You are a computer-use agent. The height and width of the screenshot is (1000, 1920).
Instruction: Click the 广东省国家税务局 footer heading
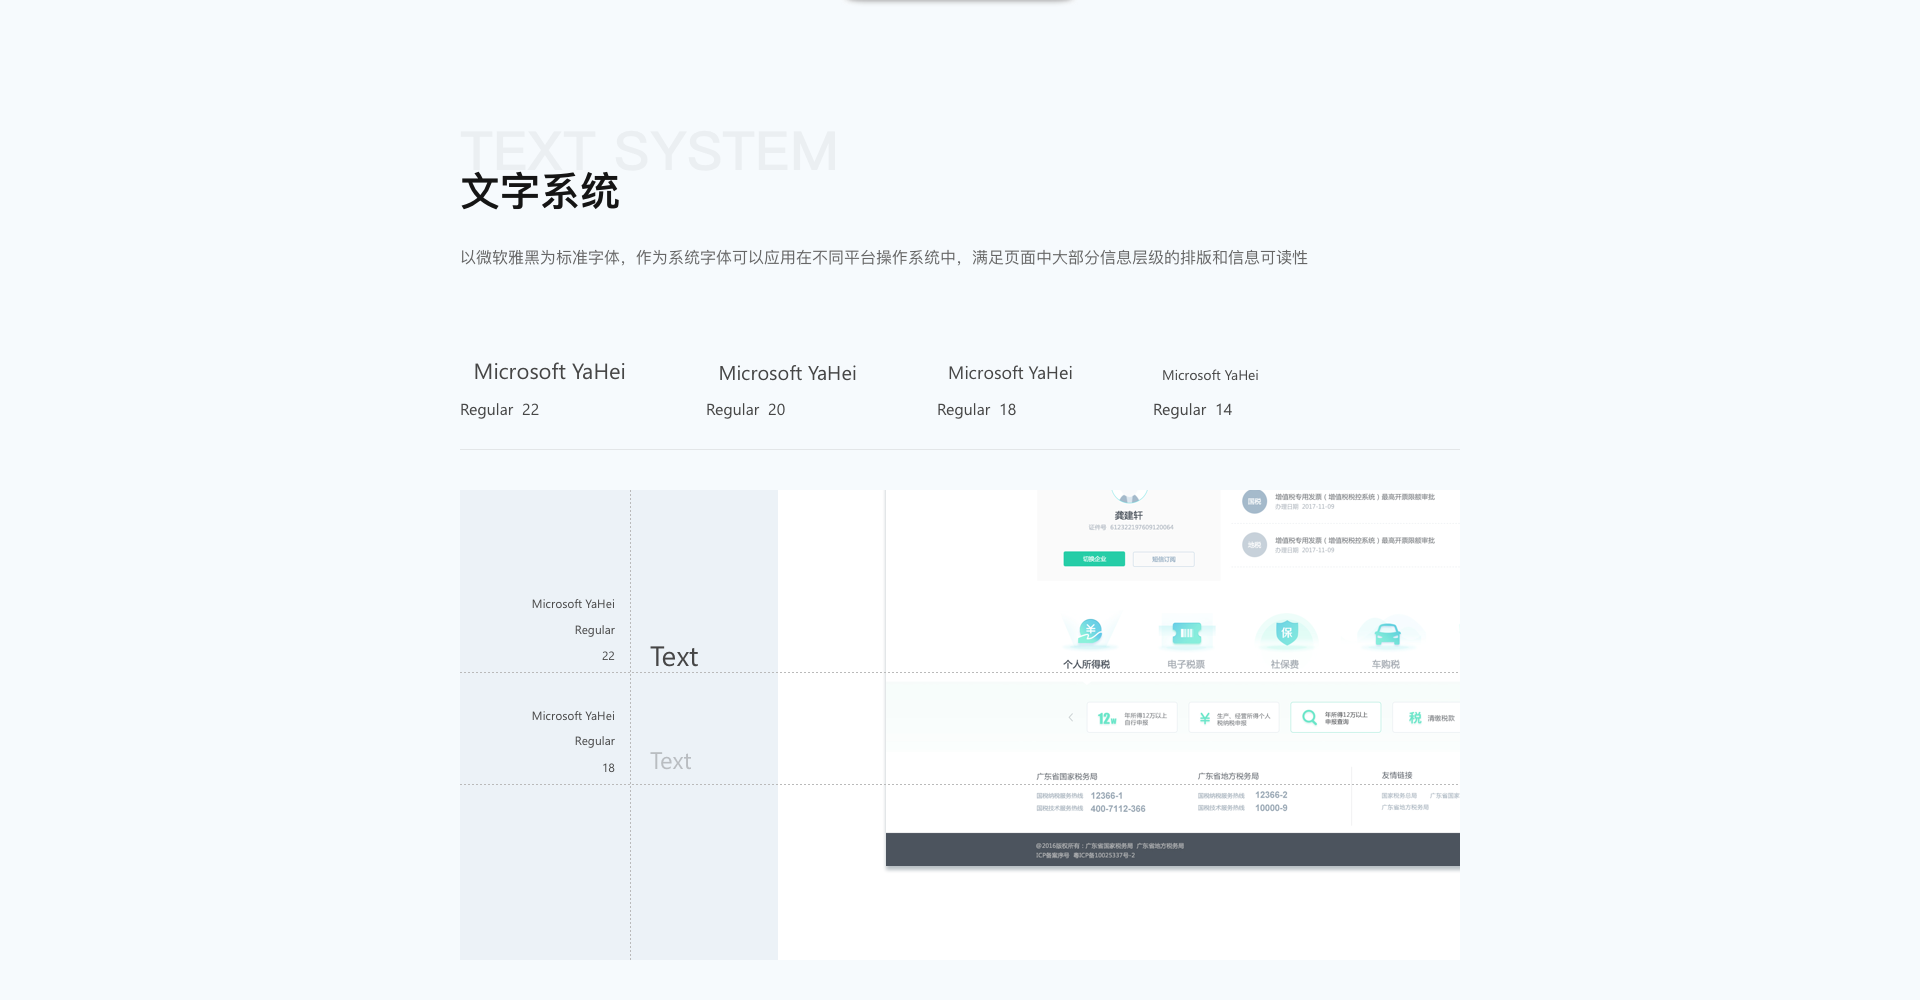click(x=1067, y=777)
